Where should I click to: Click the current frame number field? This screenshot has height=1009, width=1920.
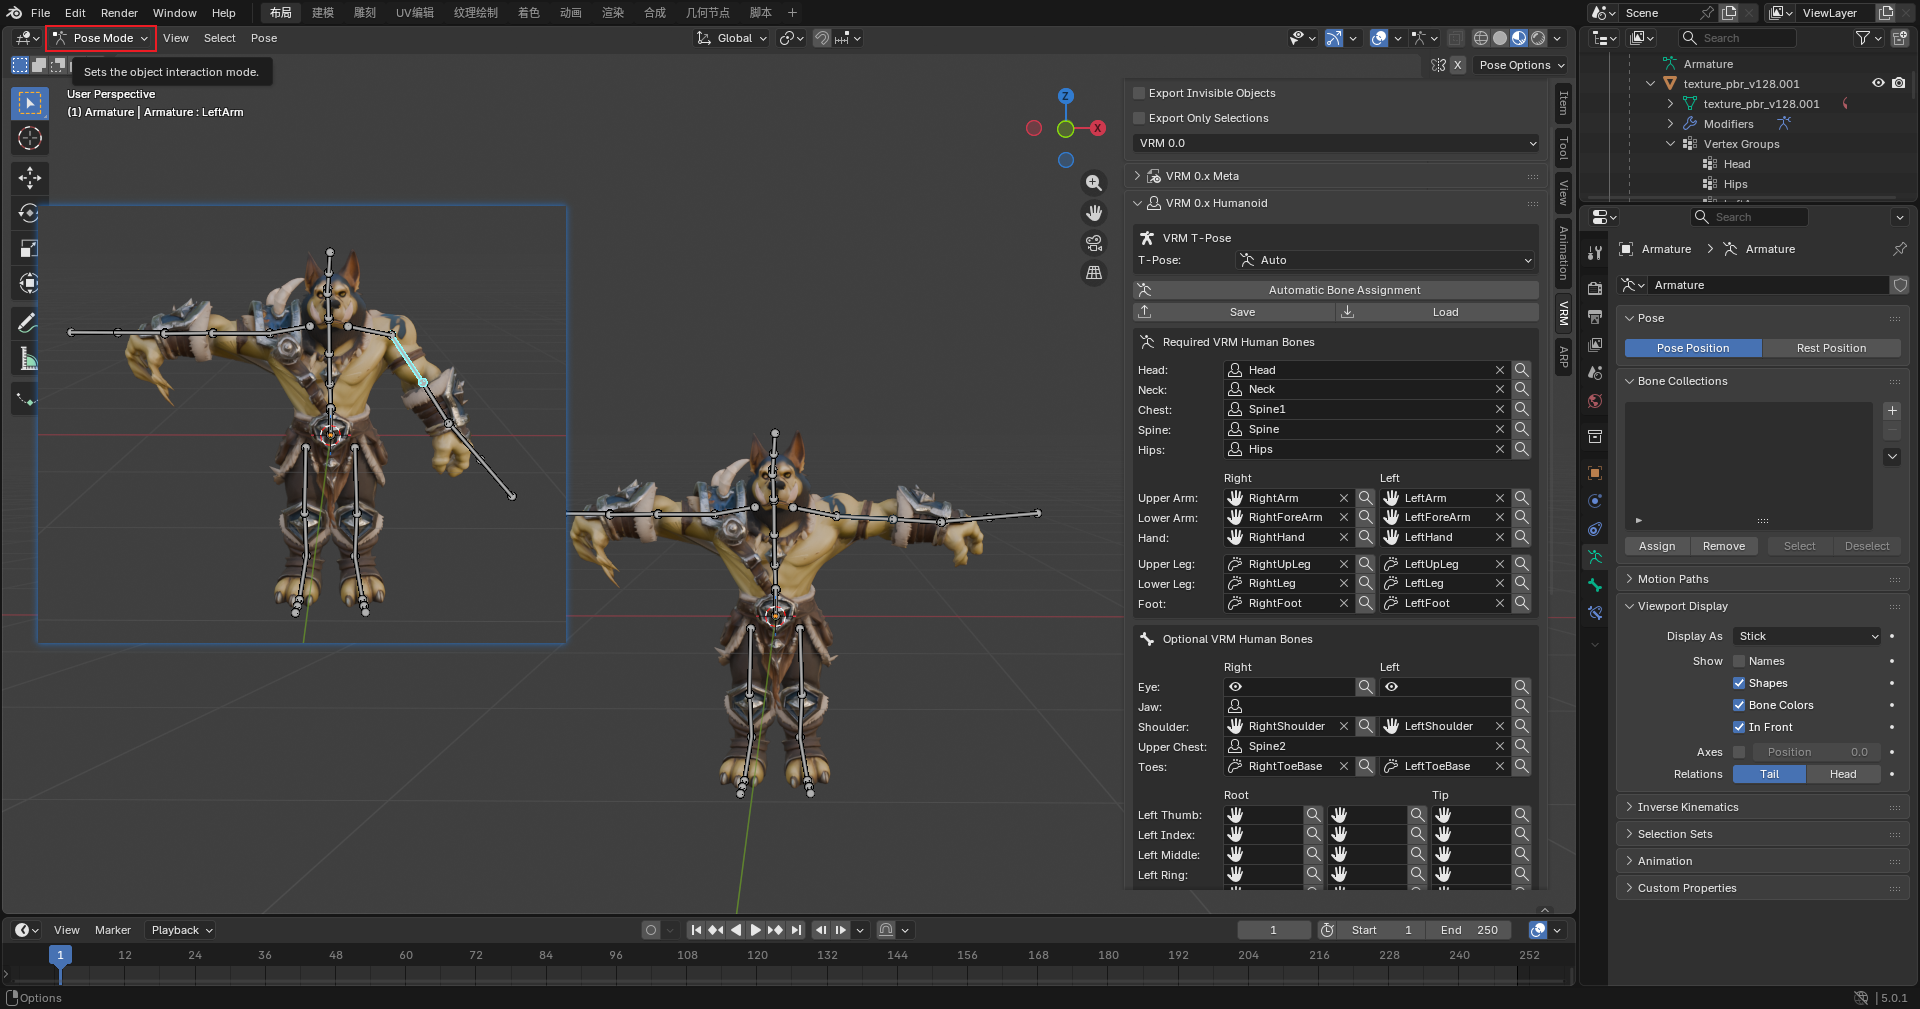(1273, 930)
